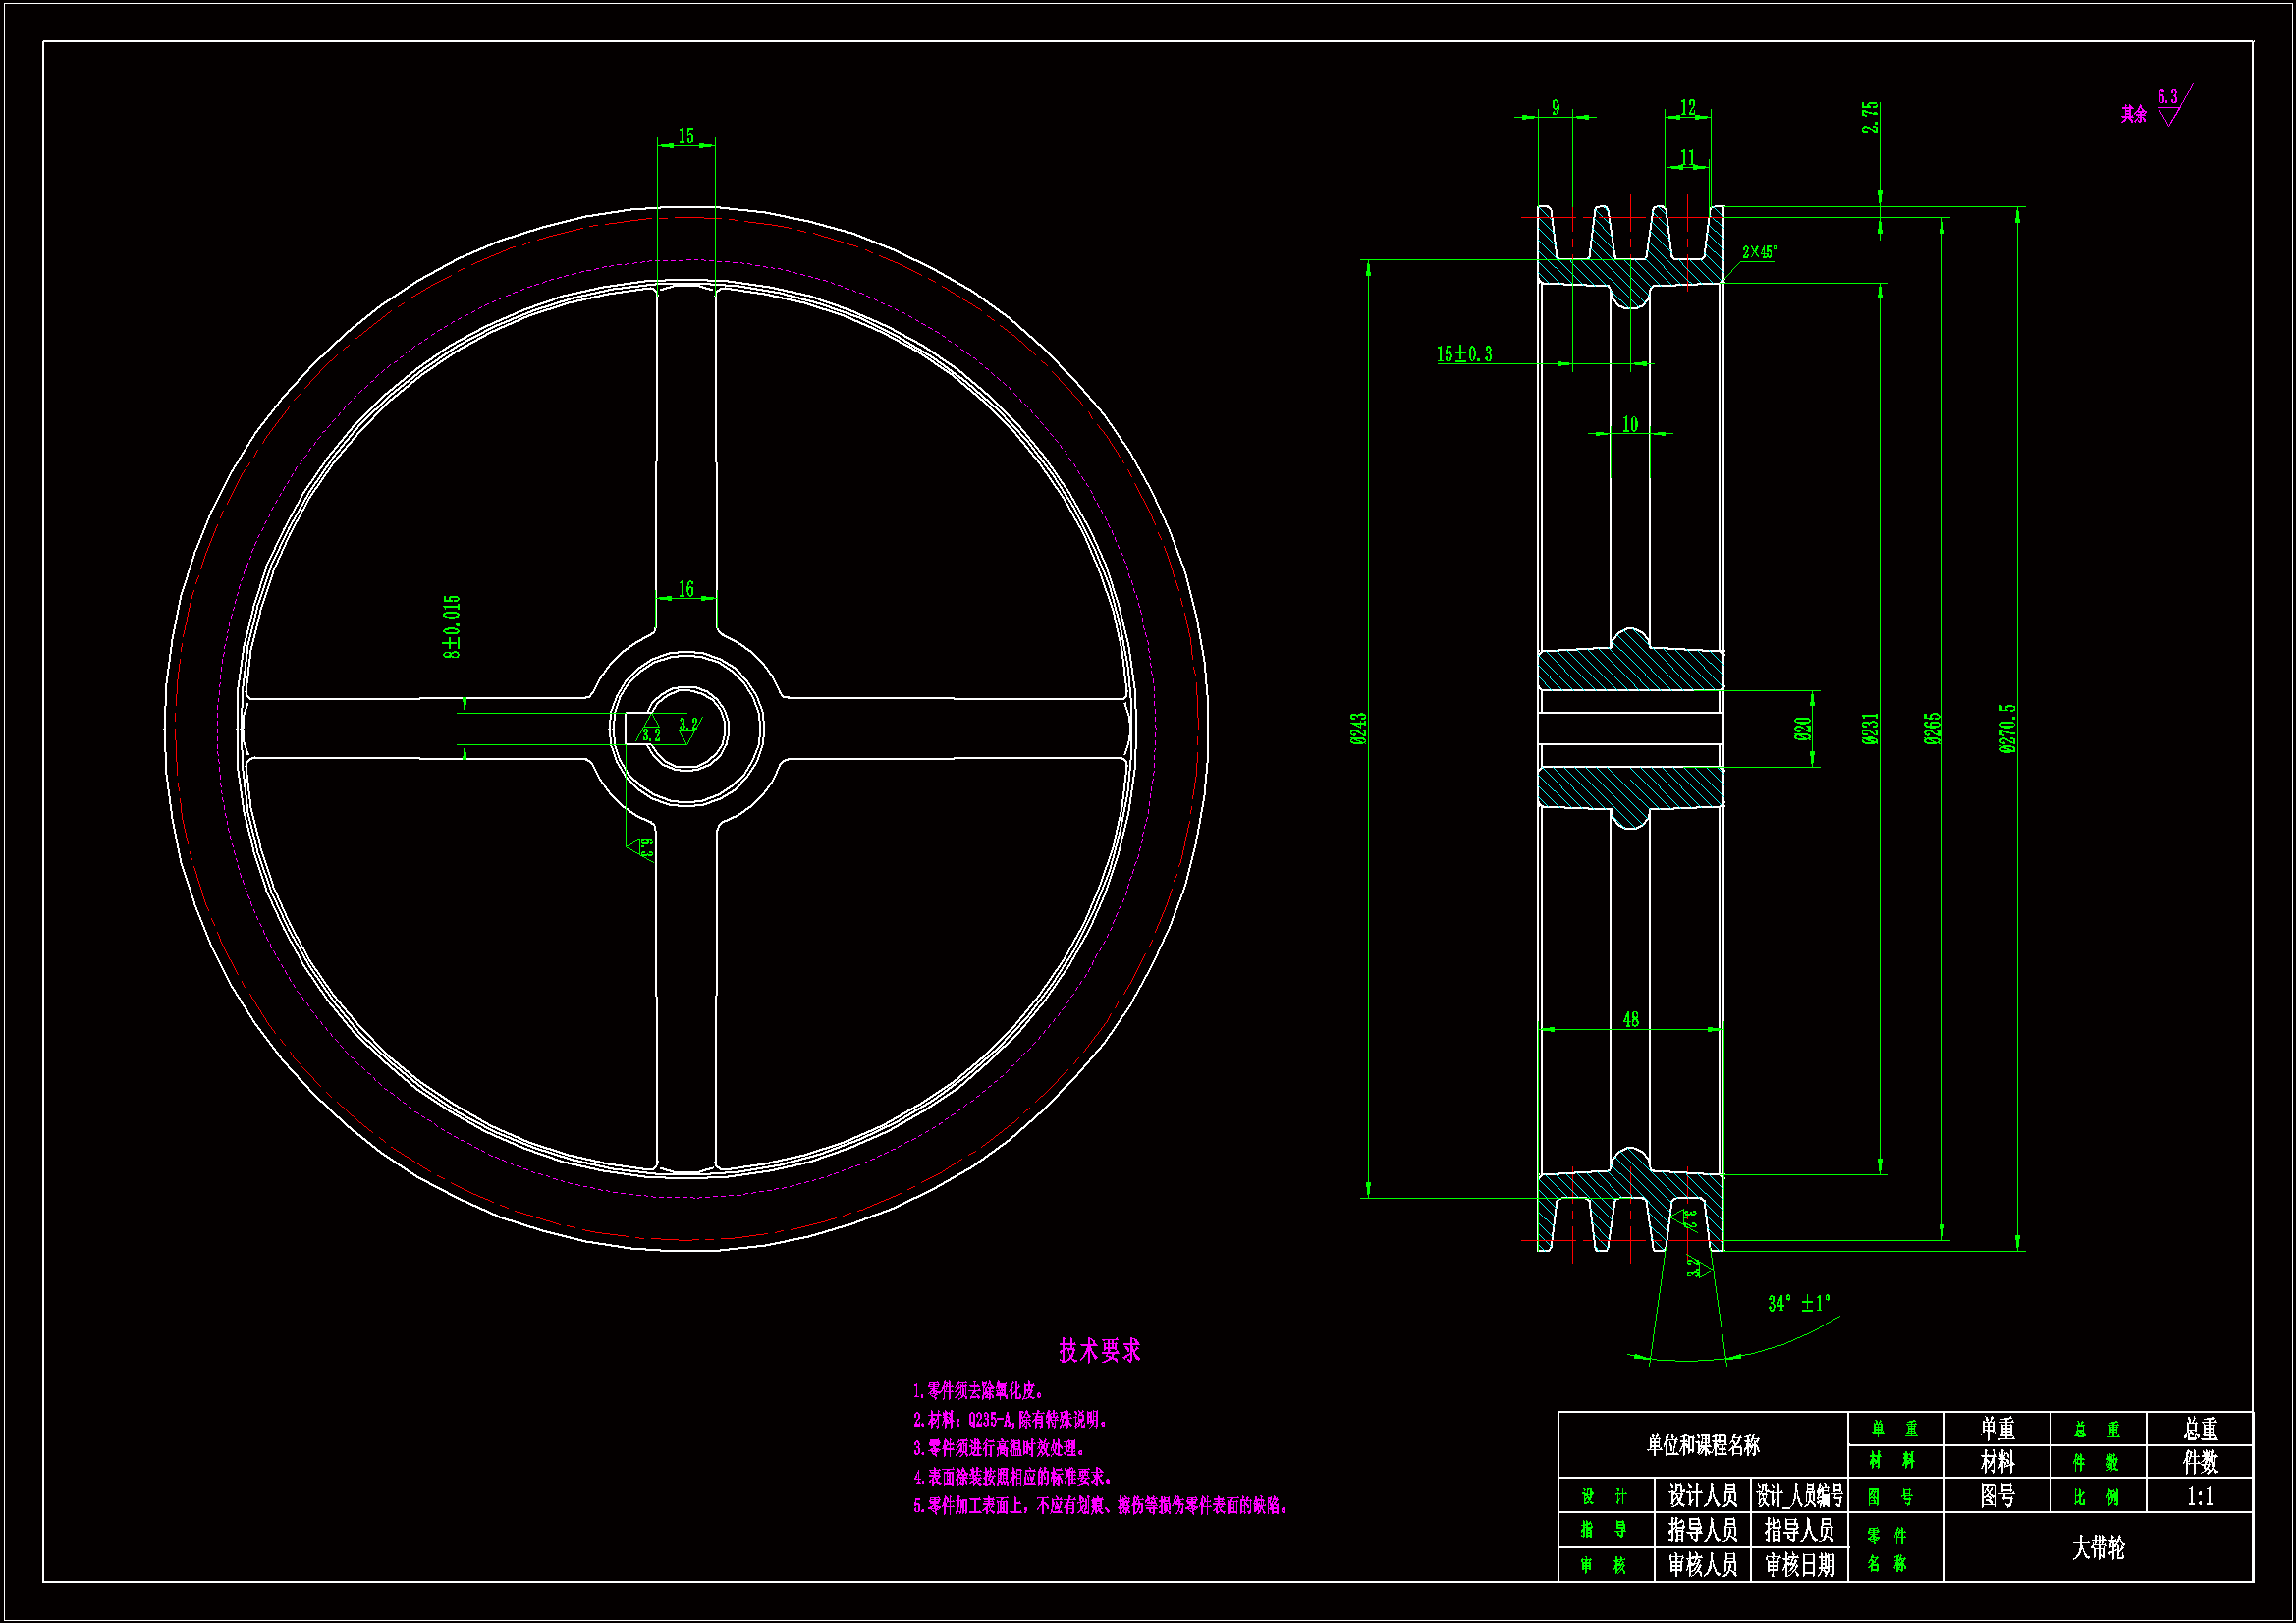The width and height of the screenshot is (2296, 1623).
Task: Click the 1:1 scale cell in title block
Action: 2200,1496
